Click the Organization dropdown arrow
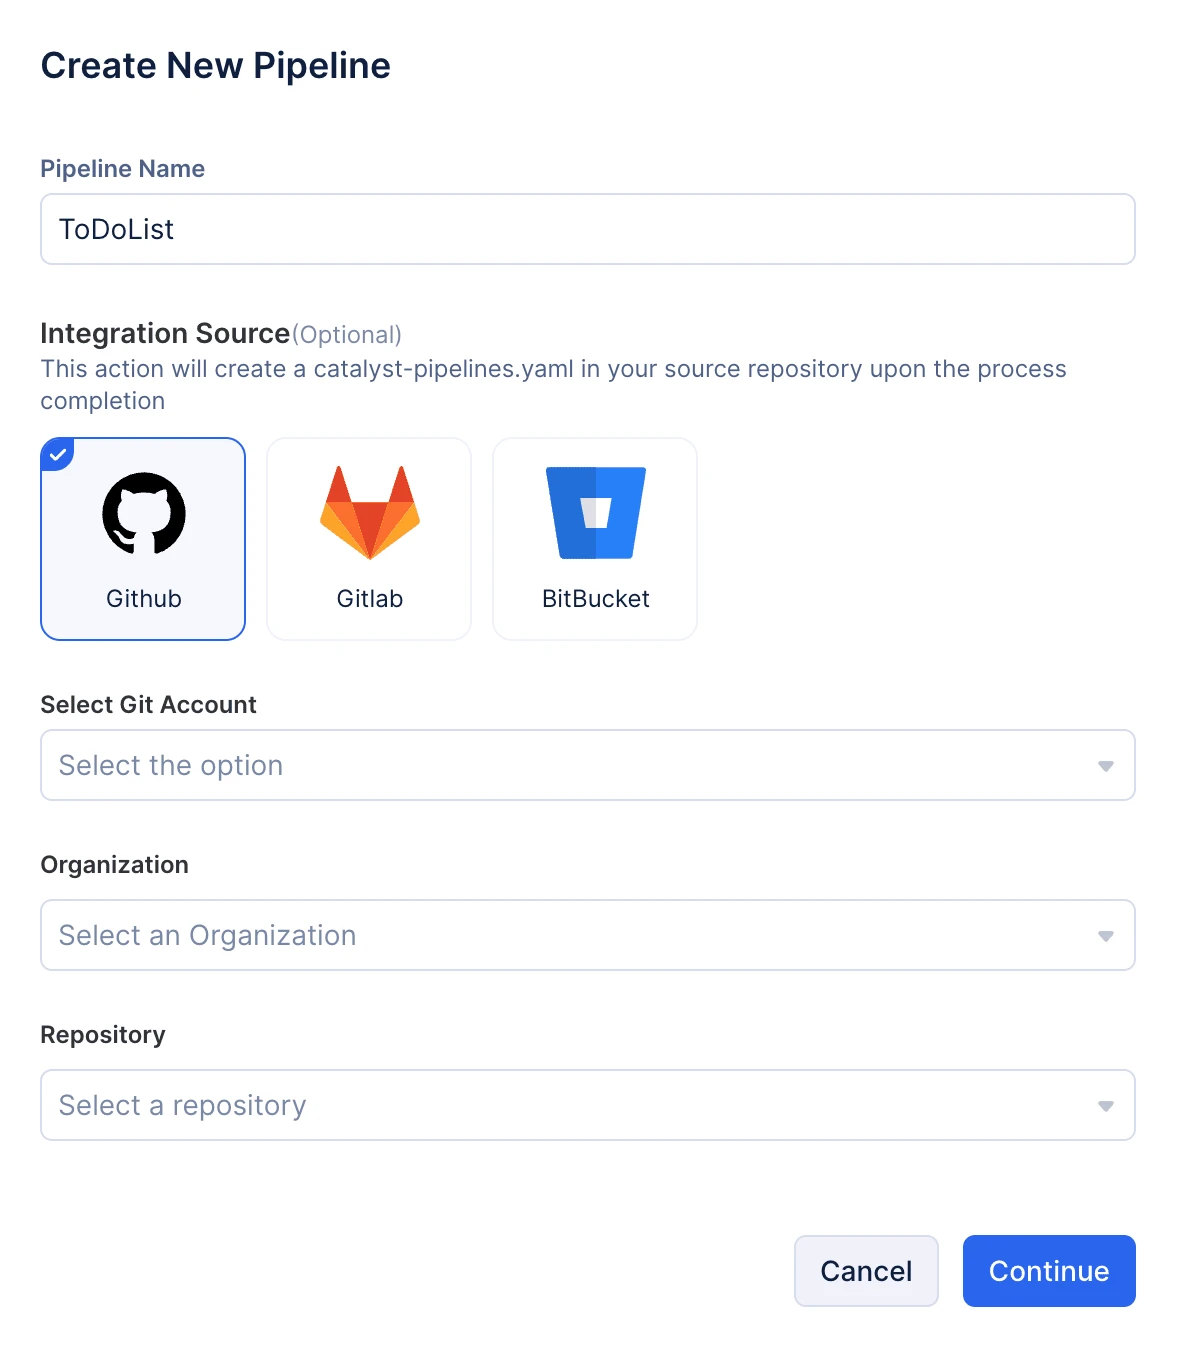 pyautogui.click(x=1106, y=936)
